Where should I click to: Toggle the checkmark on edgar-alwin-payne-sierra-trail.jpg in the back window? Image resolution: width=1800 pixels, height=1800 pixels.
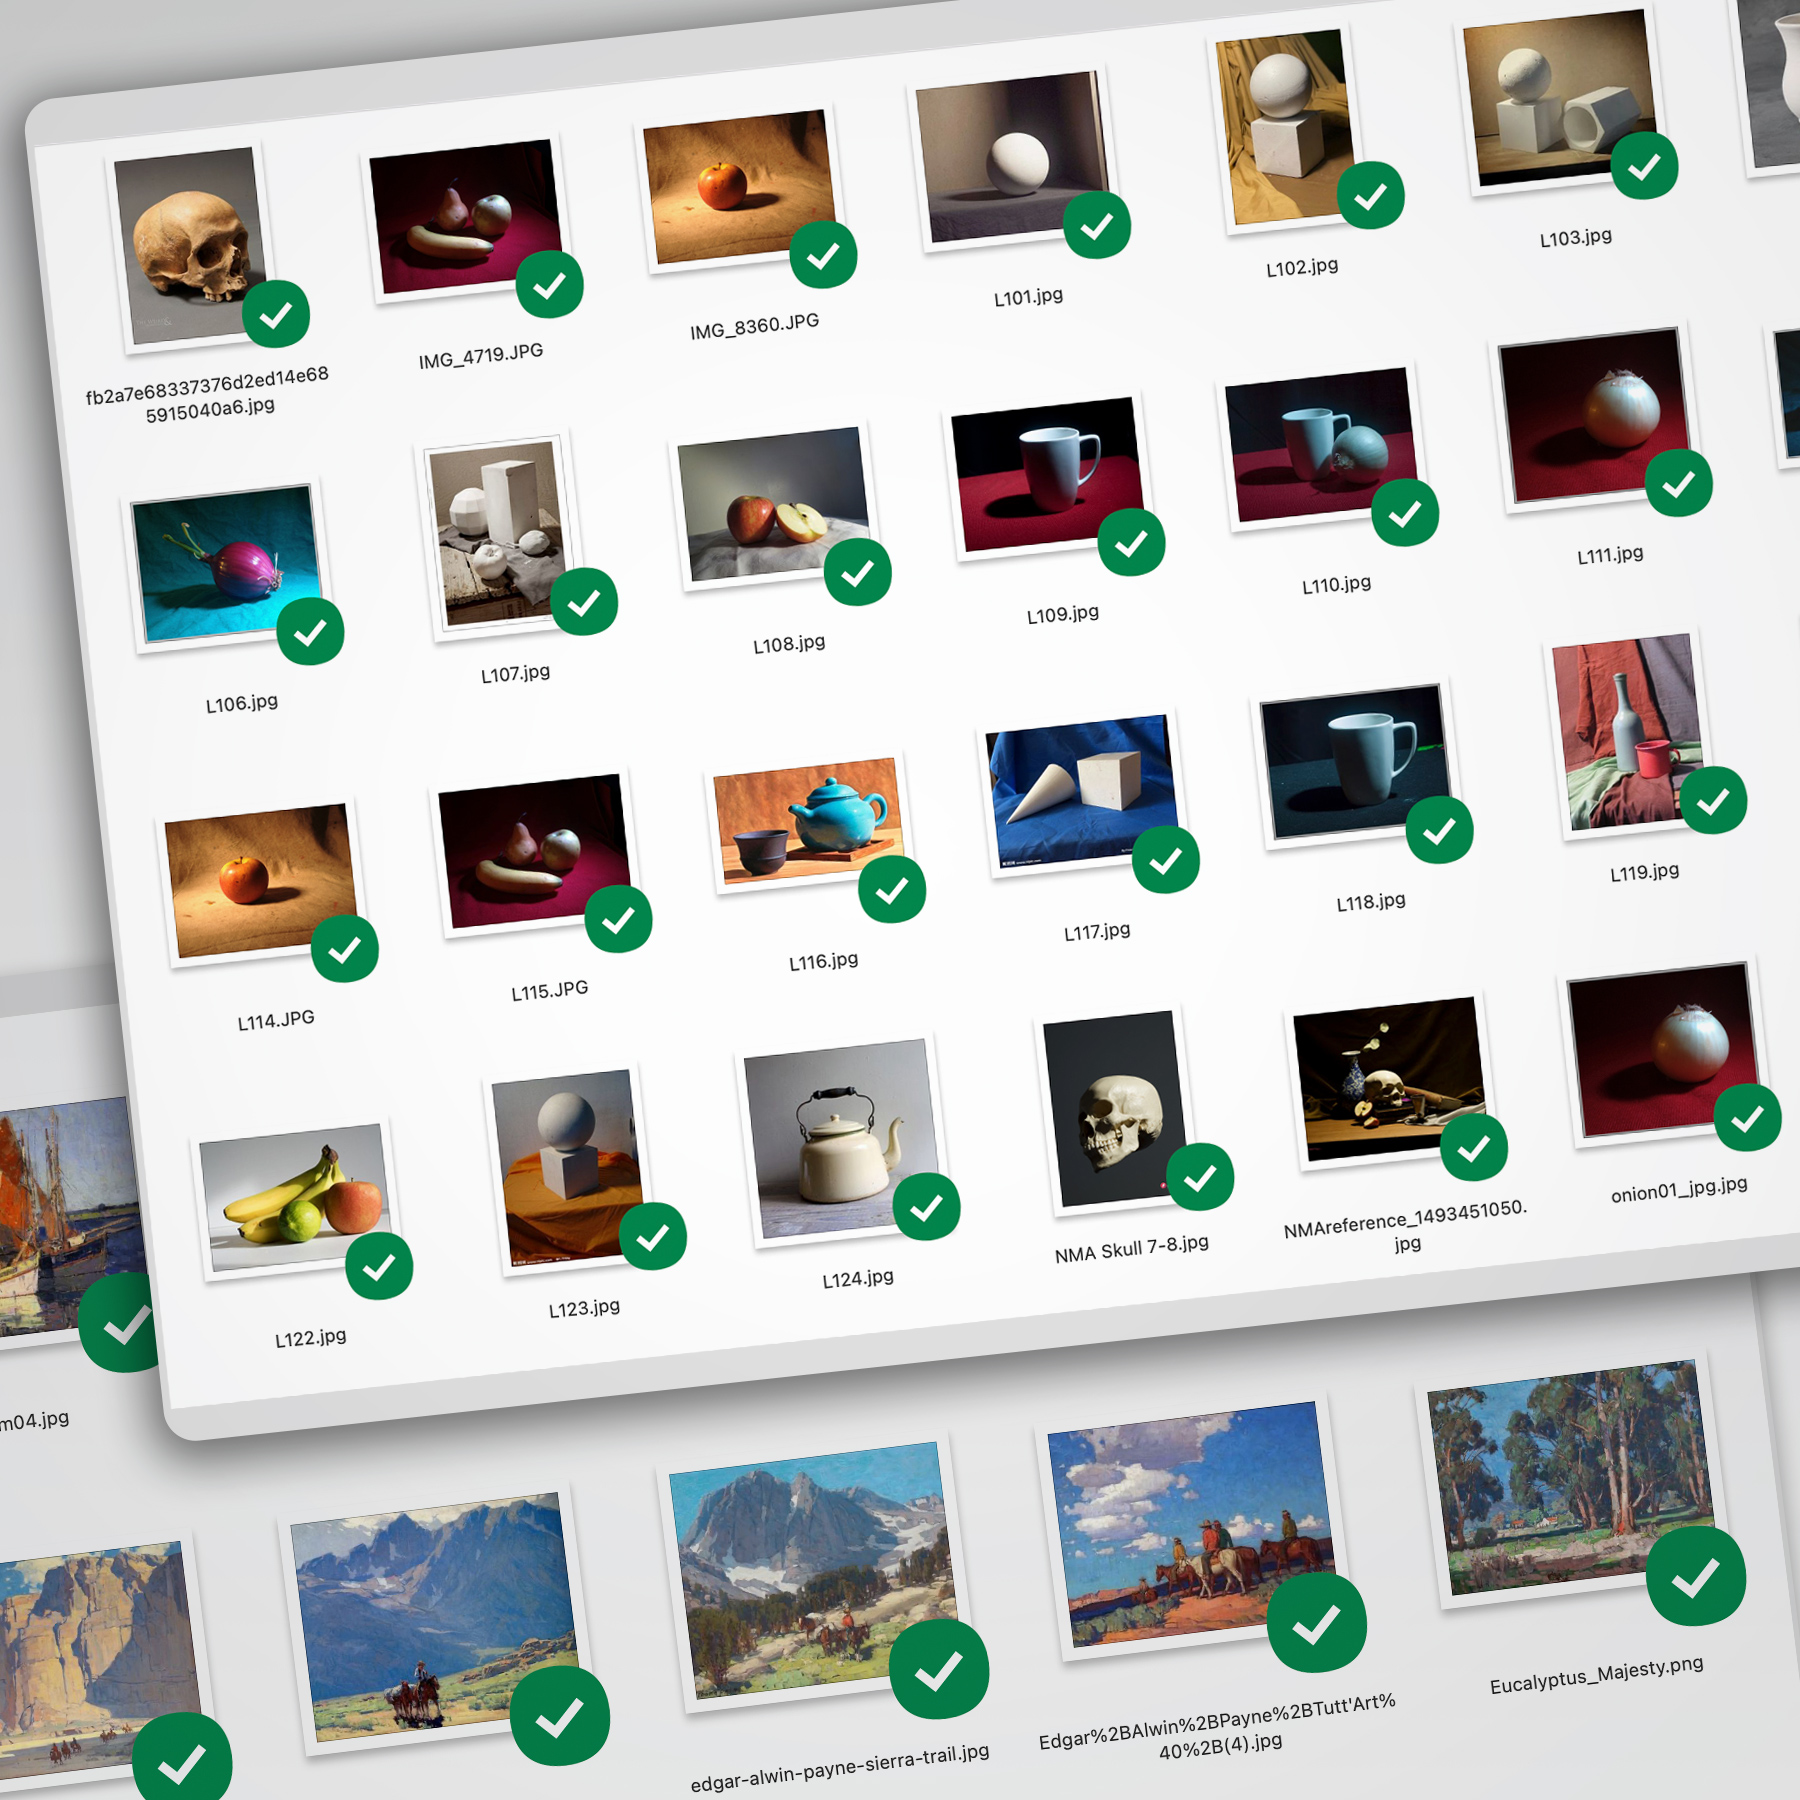click(x=940, y=1669)
